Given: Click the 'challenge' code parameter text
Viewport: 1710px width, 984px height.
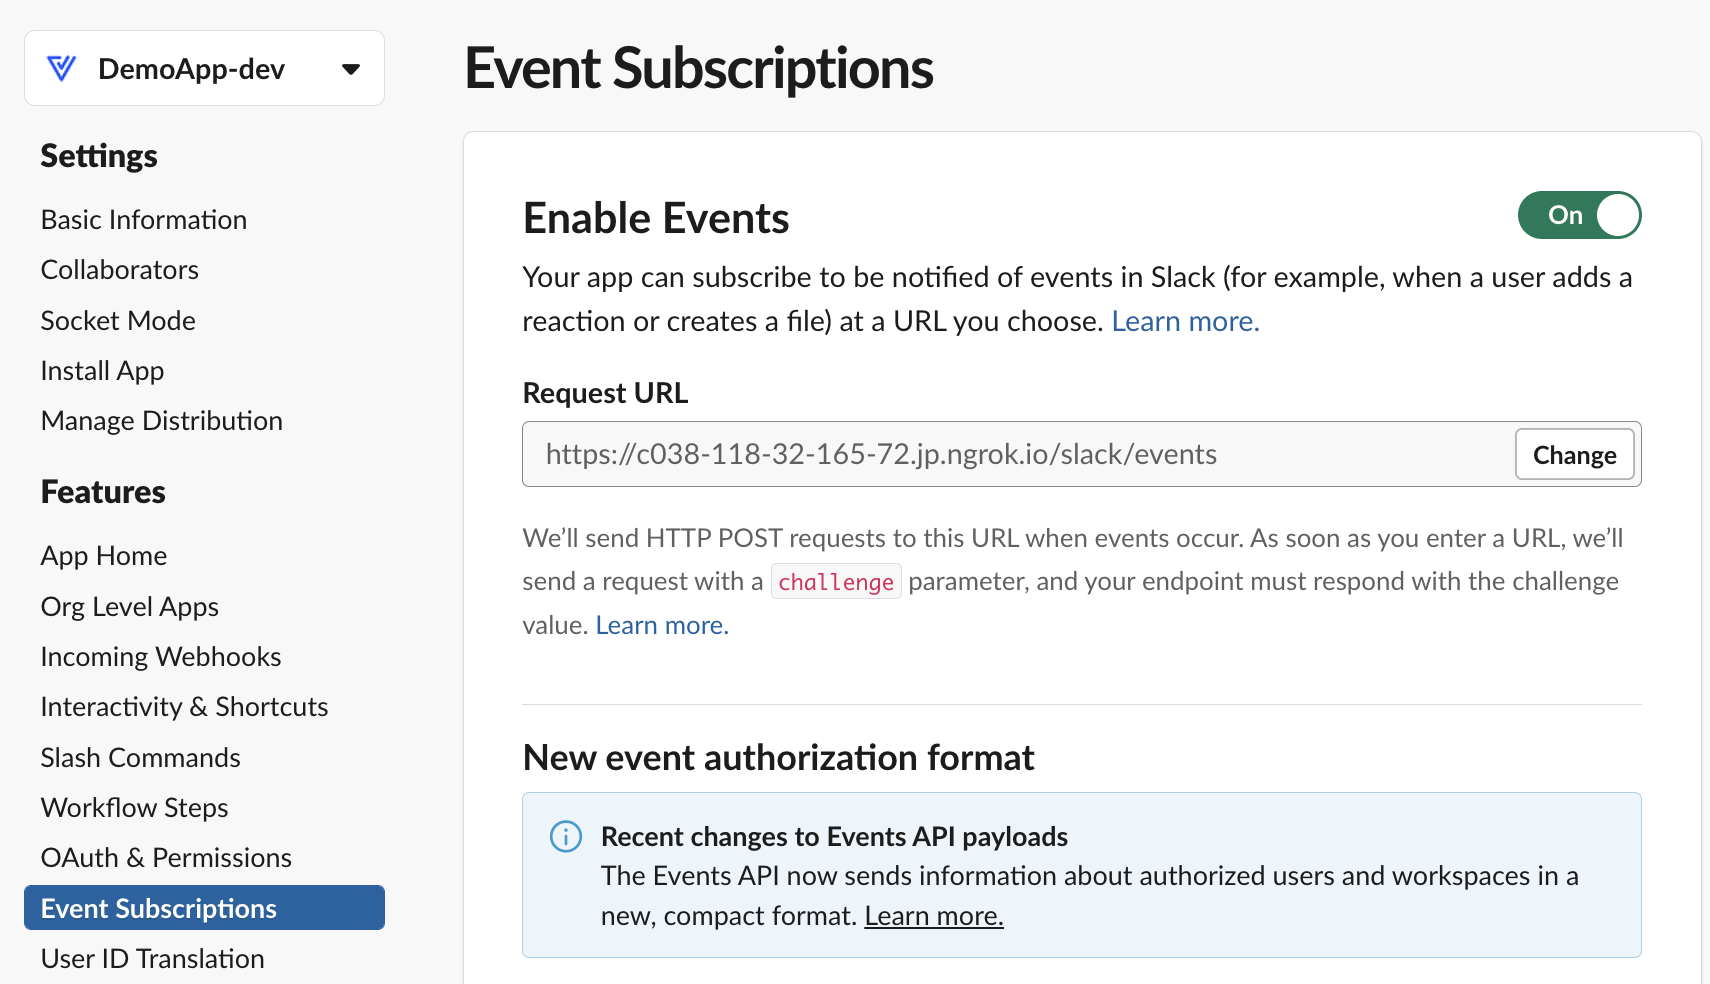Looking at the screenshot, I should (836, 582).
